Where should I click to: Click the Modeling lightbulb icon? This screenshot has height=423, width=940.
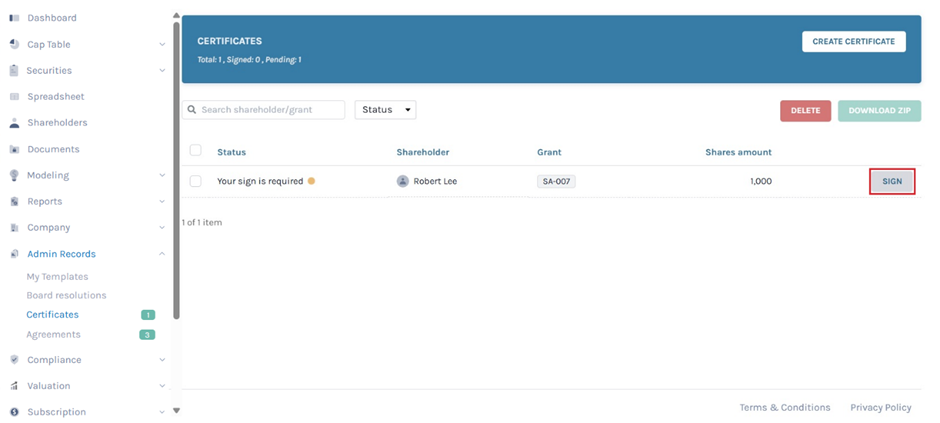click(14, 175)
